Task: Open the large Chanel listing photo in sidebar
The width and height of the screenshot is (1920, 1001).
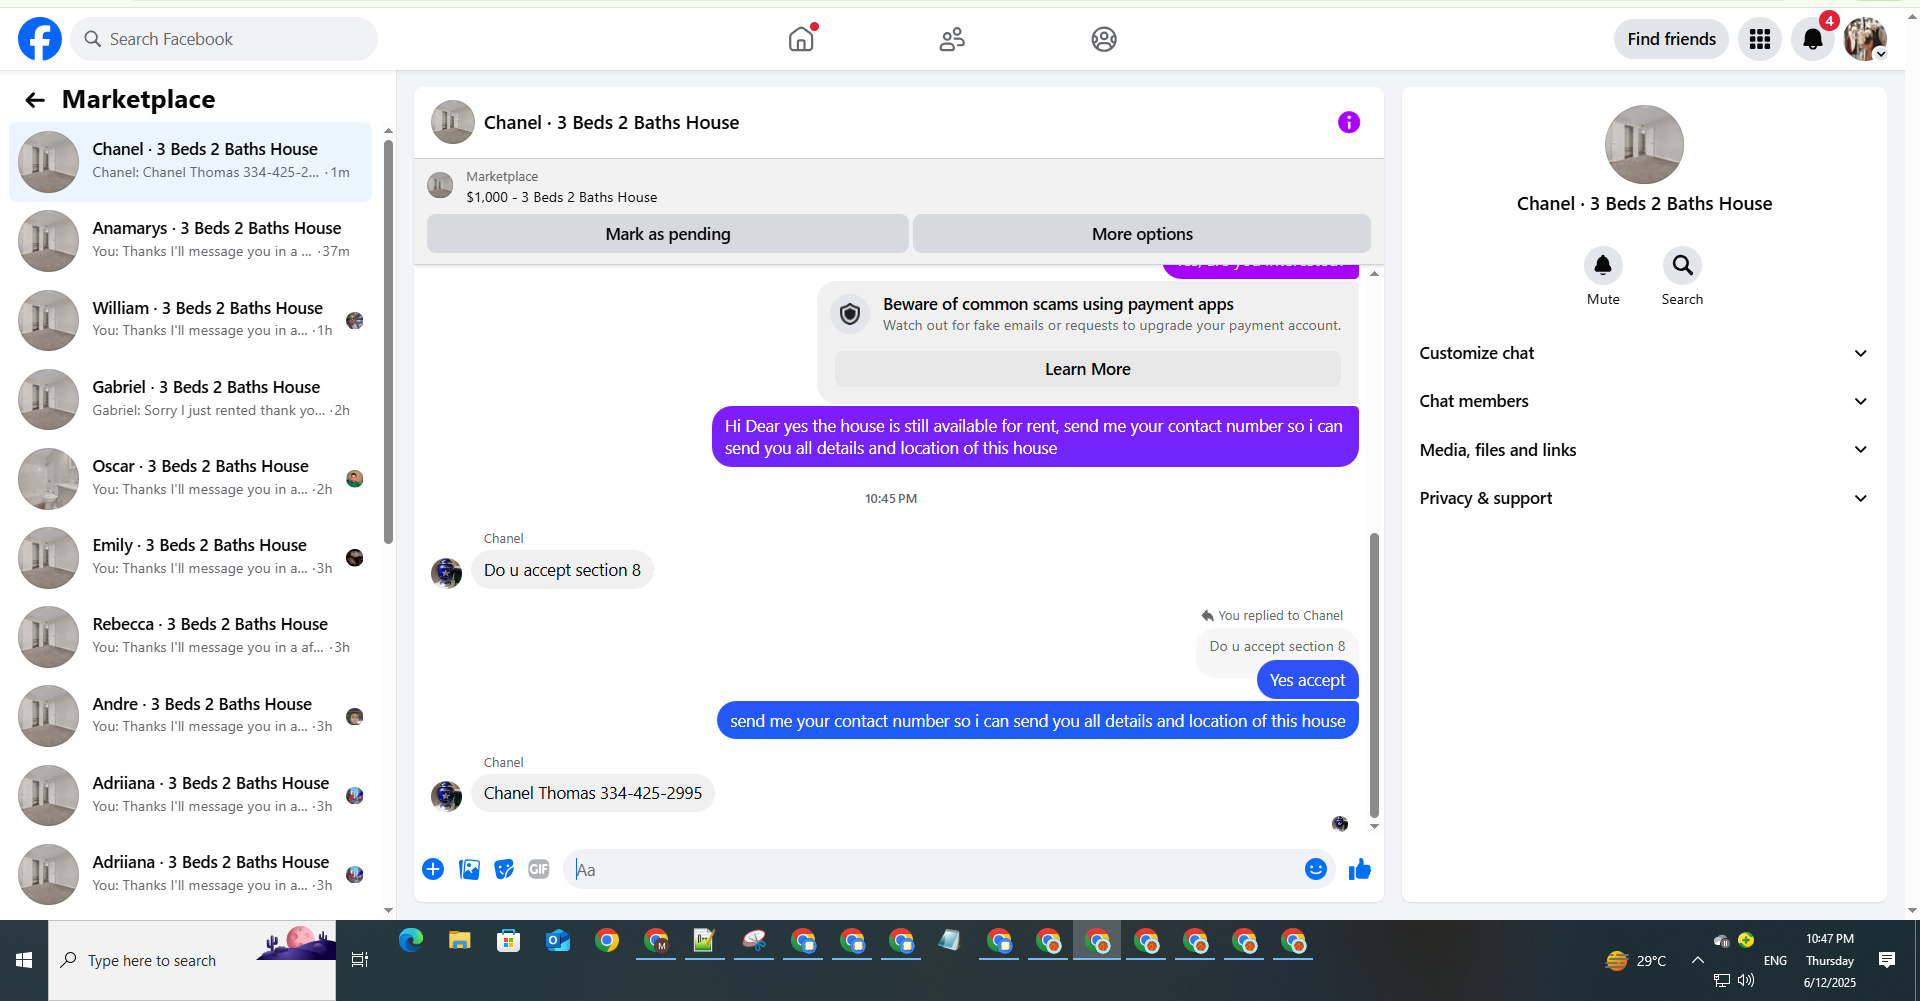Action: (1644, 145)
